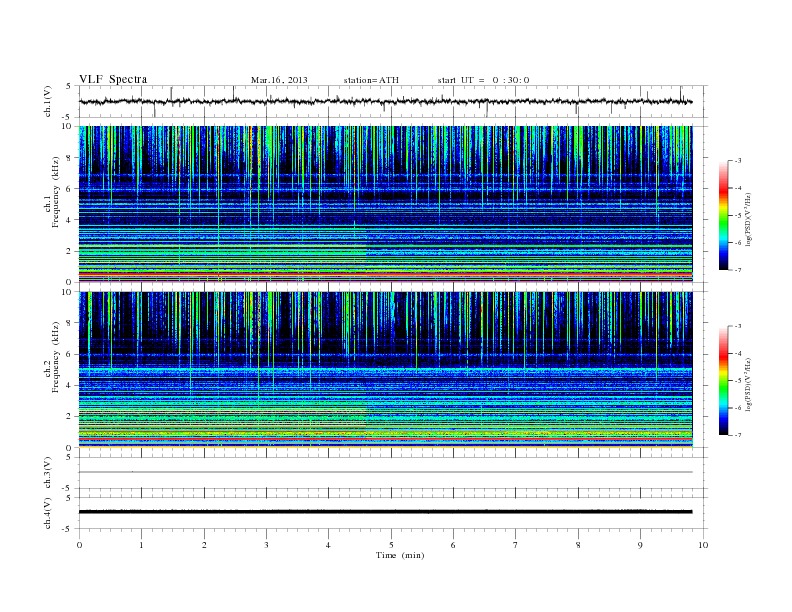Click the "-3" tick on ch.1 colorbar
The image size is (792, 612).
[x=737, y=161]
